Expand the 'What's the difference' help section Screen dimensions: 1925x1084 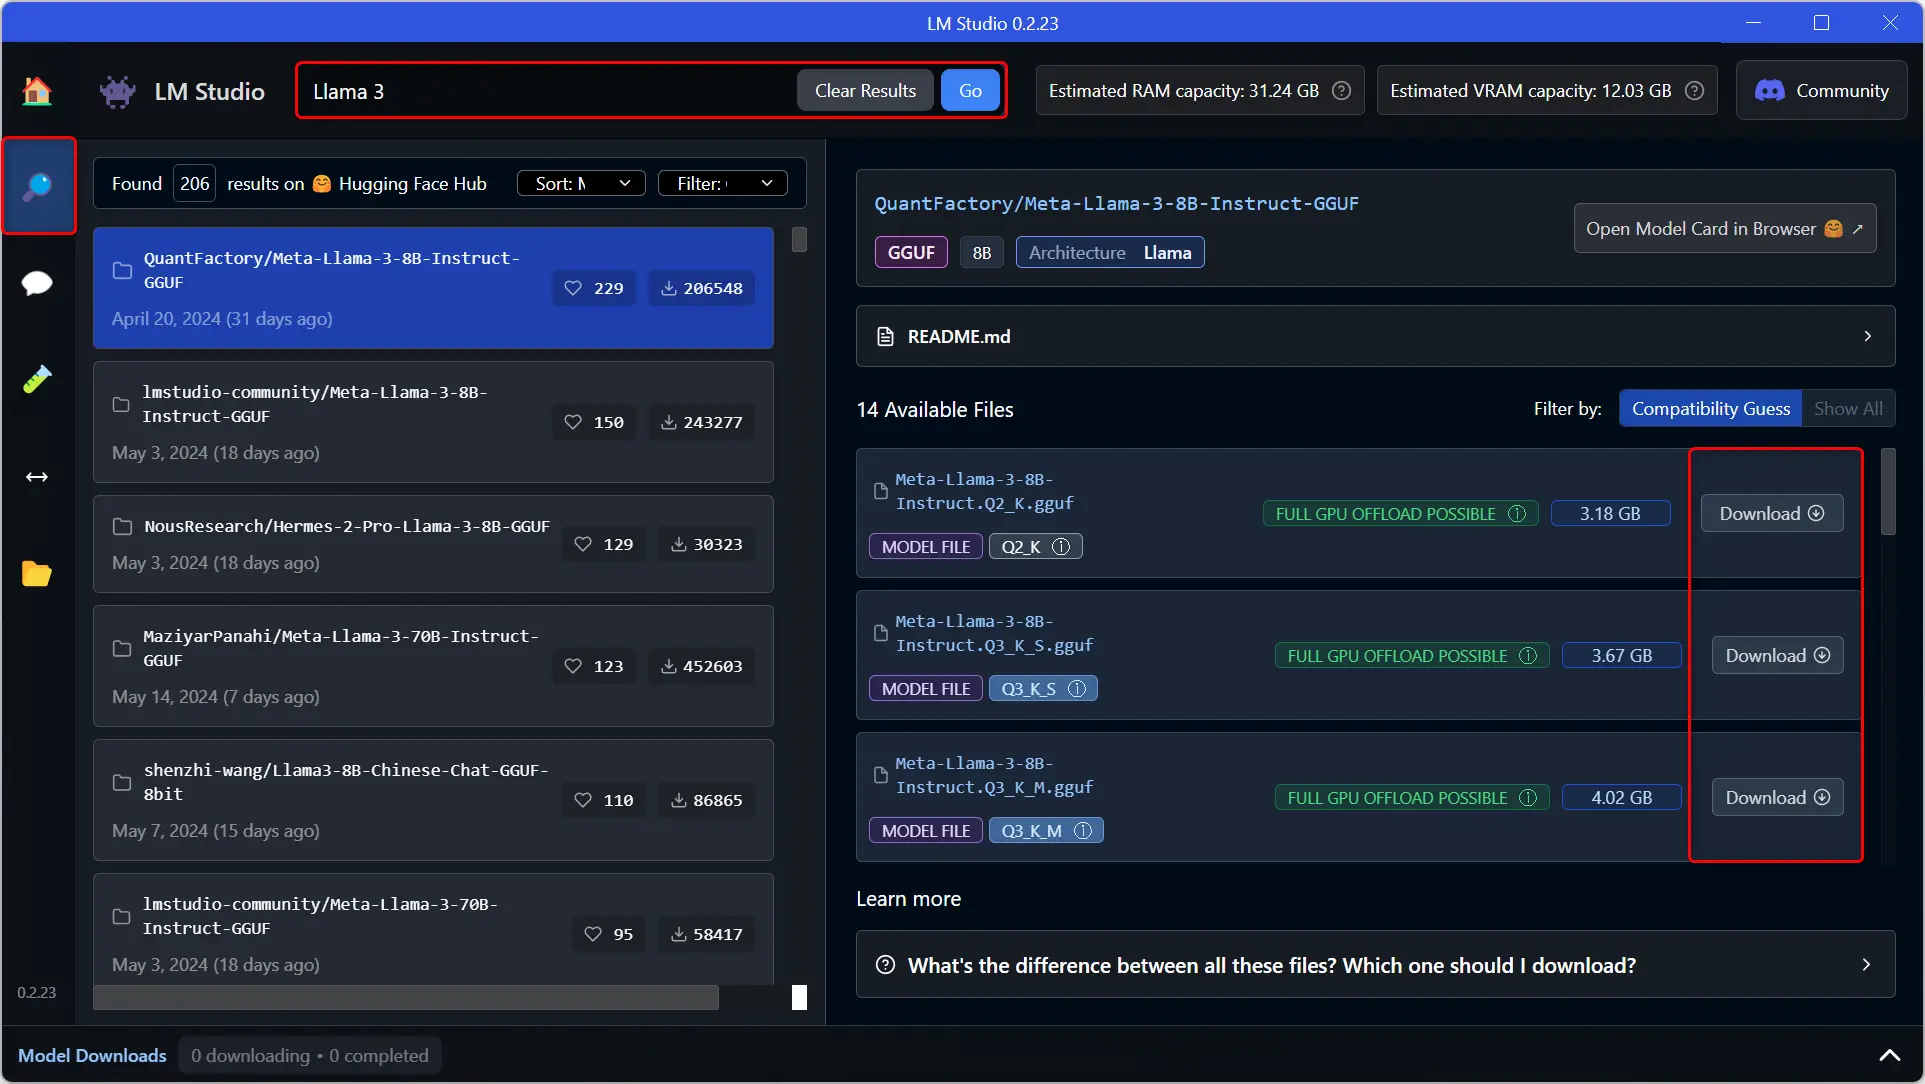1375,965
